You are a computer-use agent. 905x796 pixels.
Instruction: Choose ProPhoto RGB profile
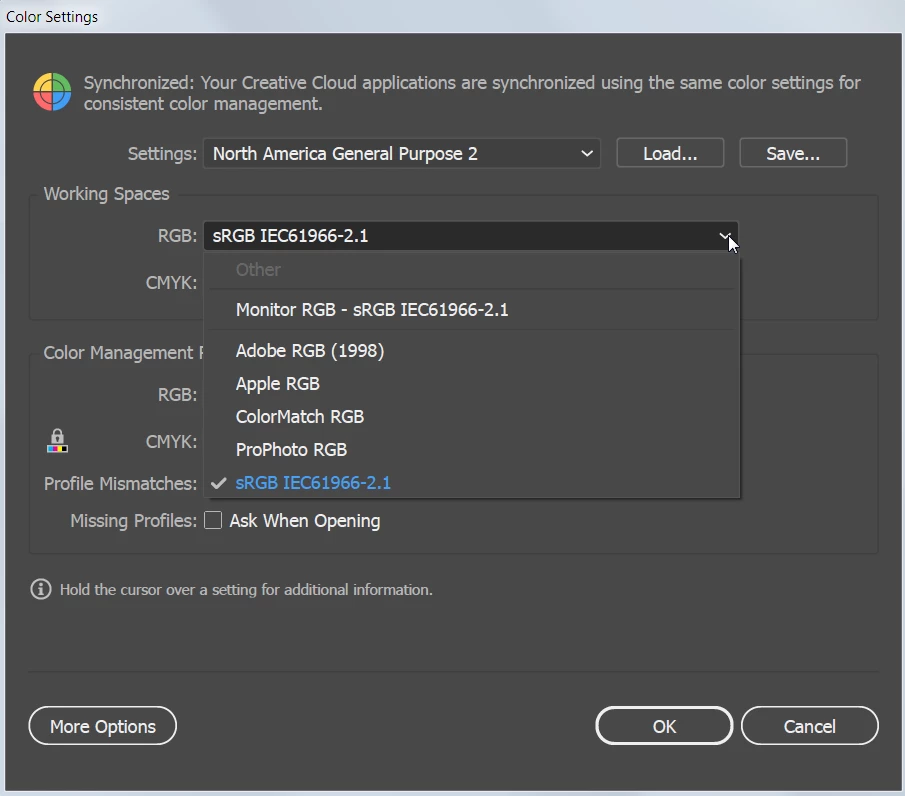pos(472,450)
